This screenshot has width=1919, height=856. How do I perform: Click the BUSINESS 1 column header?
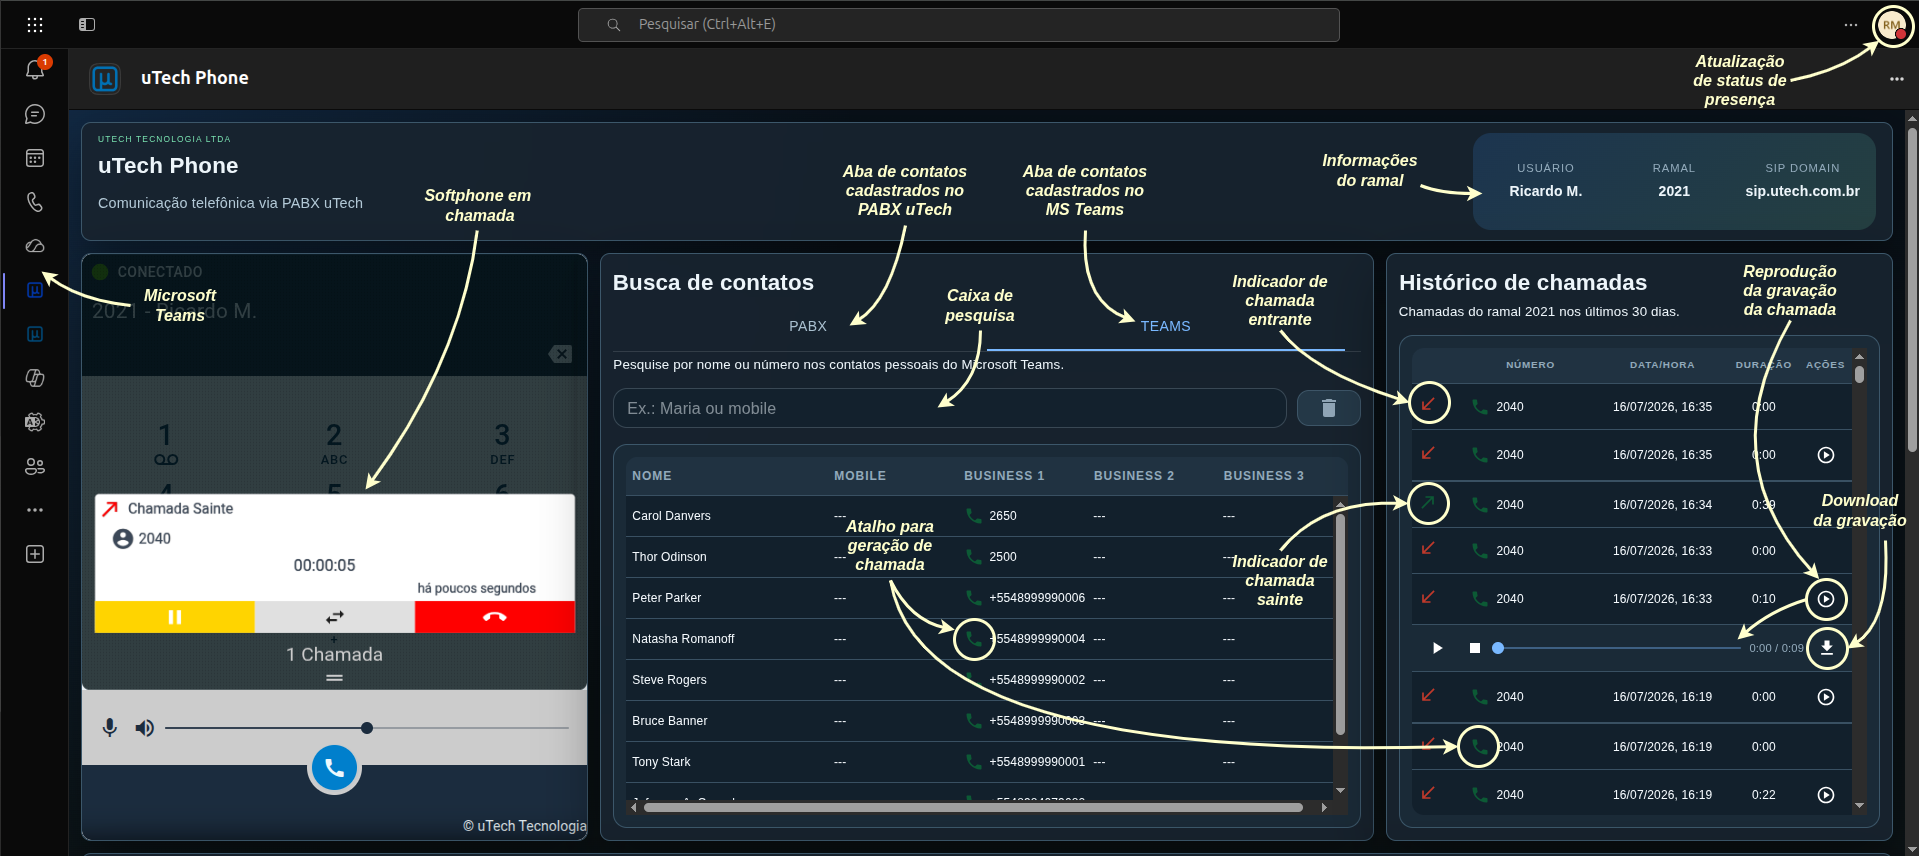1004,476
